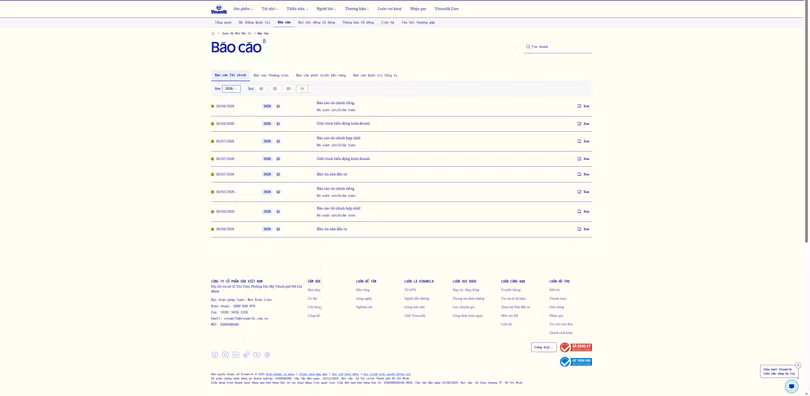Open 'Thanh toán' footer link

coord(558,298)
